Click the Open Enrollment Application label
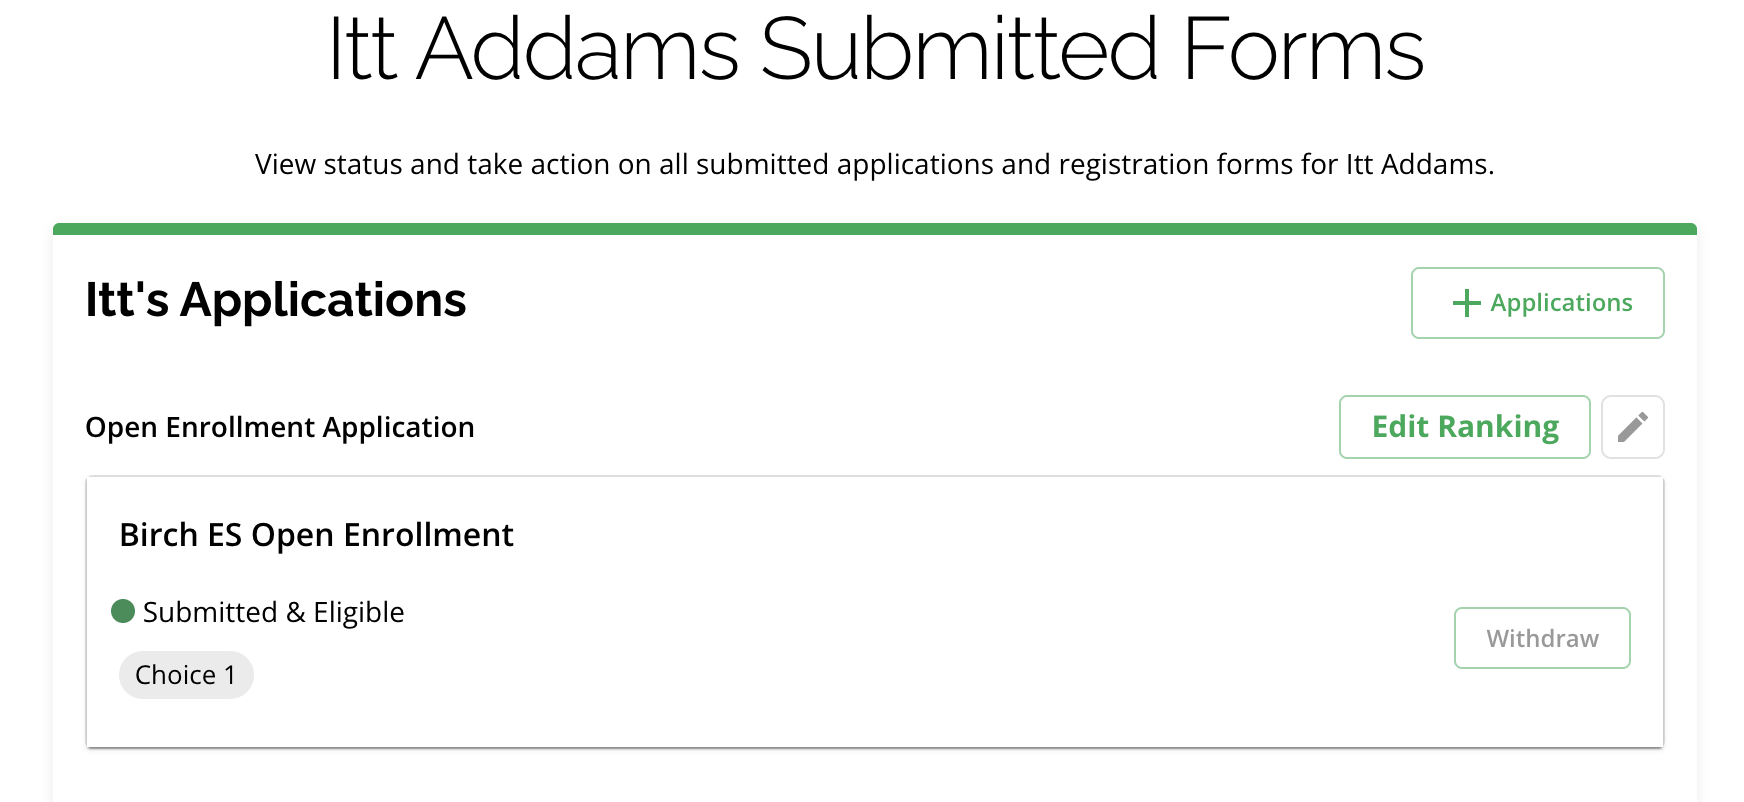Image resolution: width=1744 pixels, height=802 pixels. click(280, 427)
